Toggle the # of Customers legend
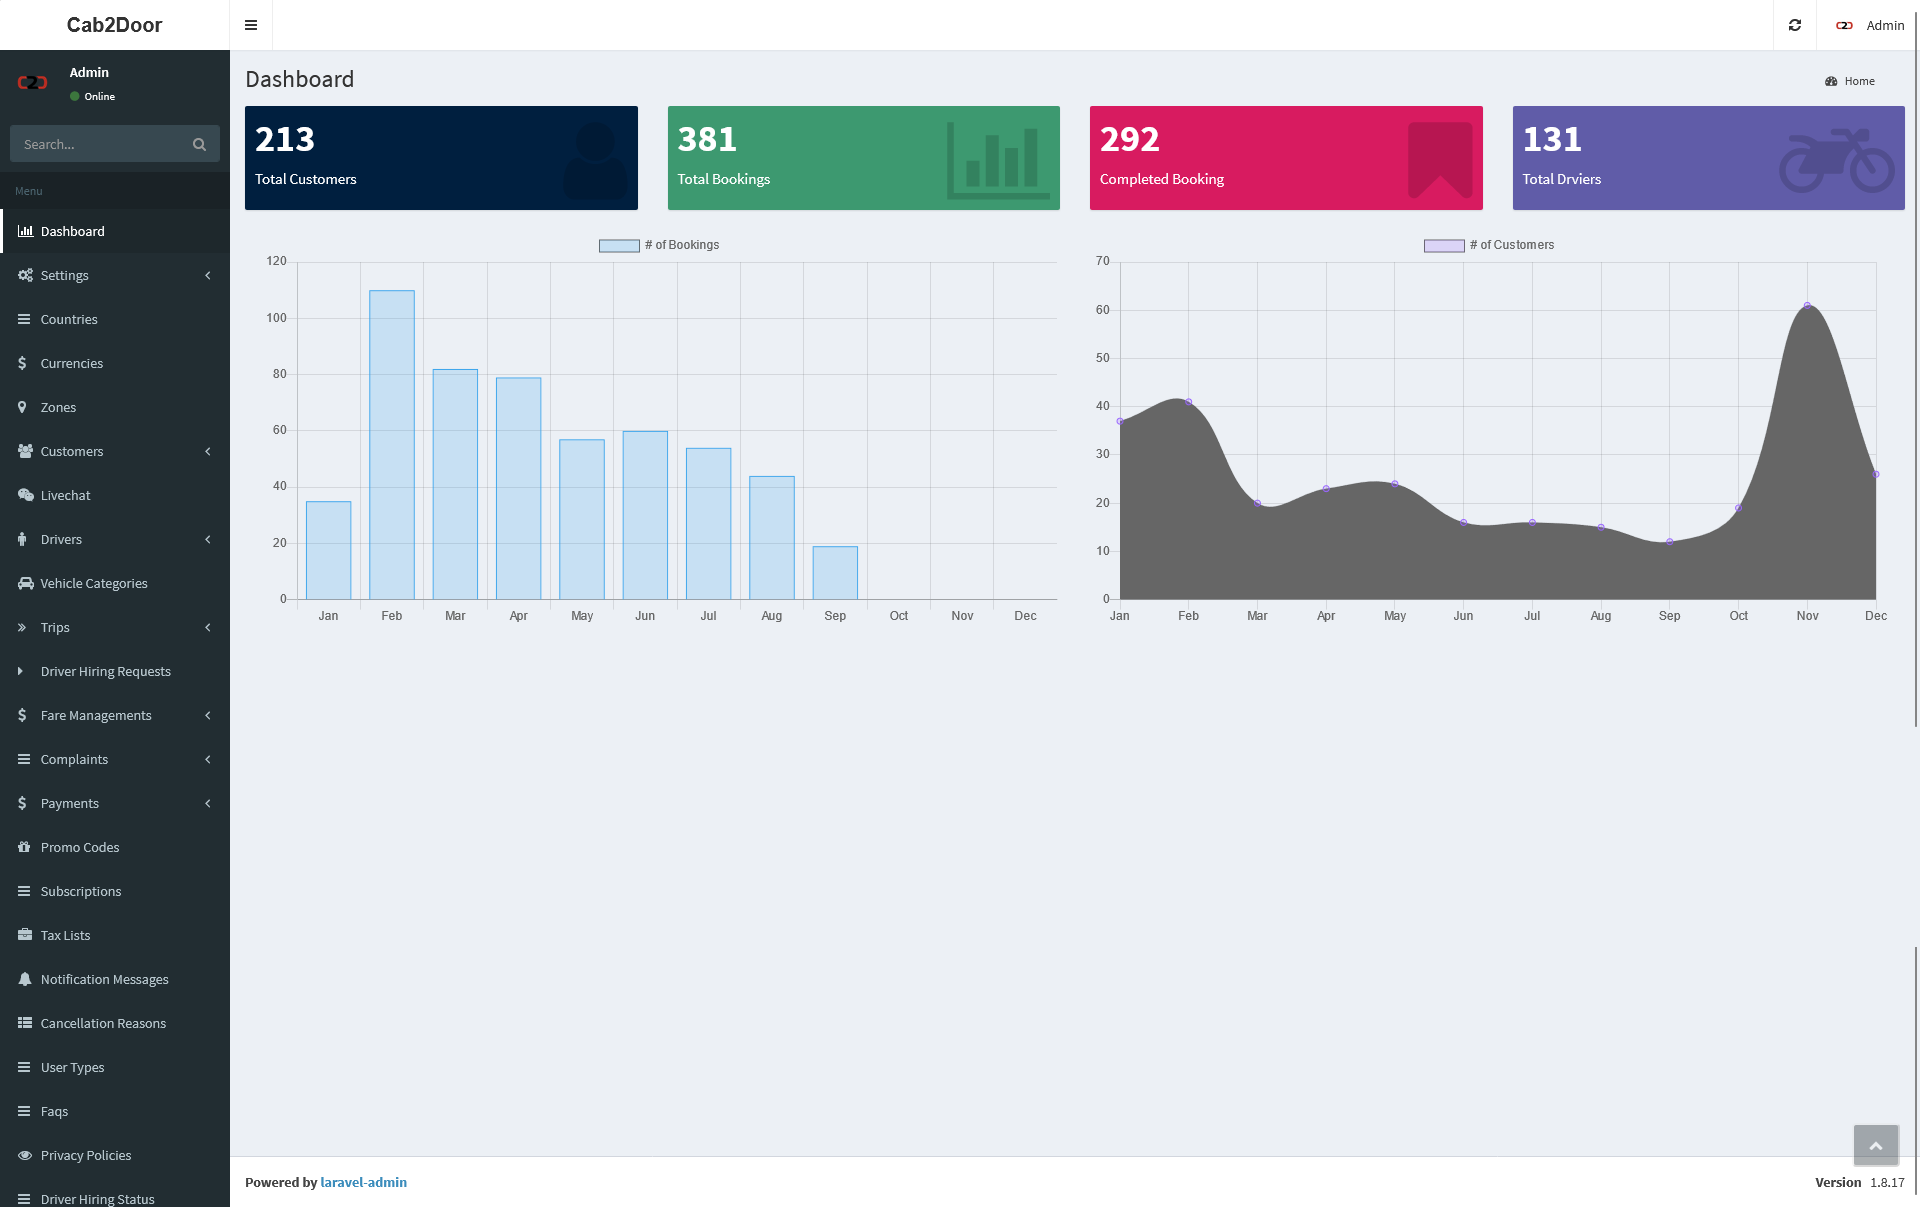This screenshot has width=1920, height=1207. pyautogui.click(x=1489, y=245)
